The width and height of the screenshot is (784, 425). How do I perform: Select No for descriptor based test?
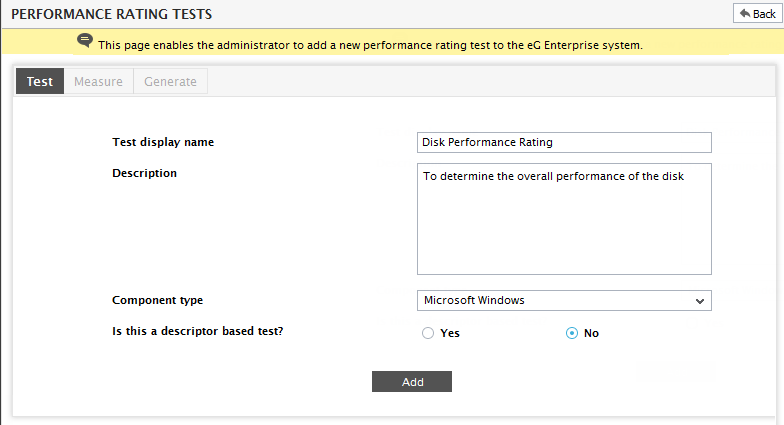pyautogui.click(x=572, y=333)
